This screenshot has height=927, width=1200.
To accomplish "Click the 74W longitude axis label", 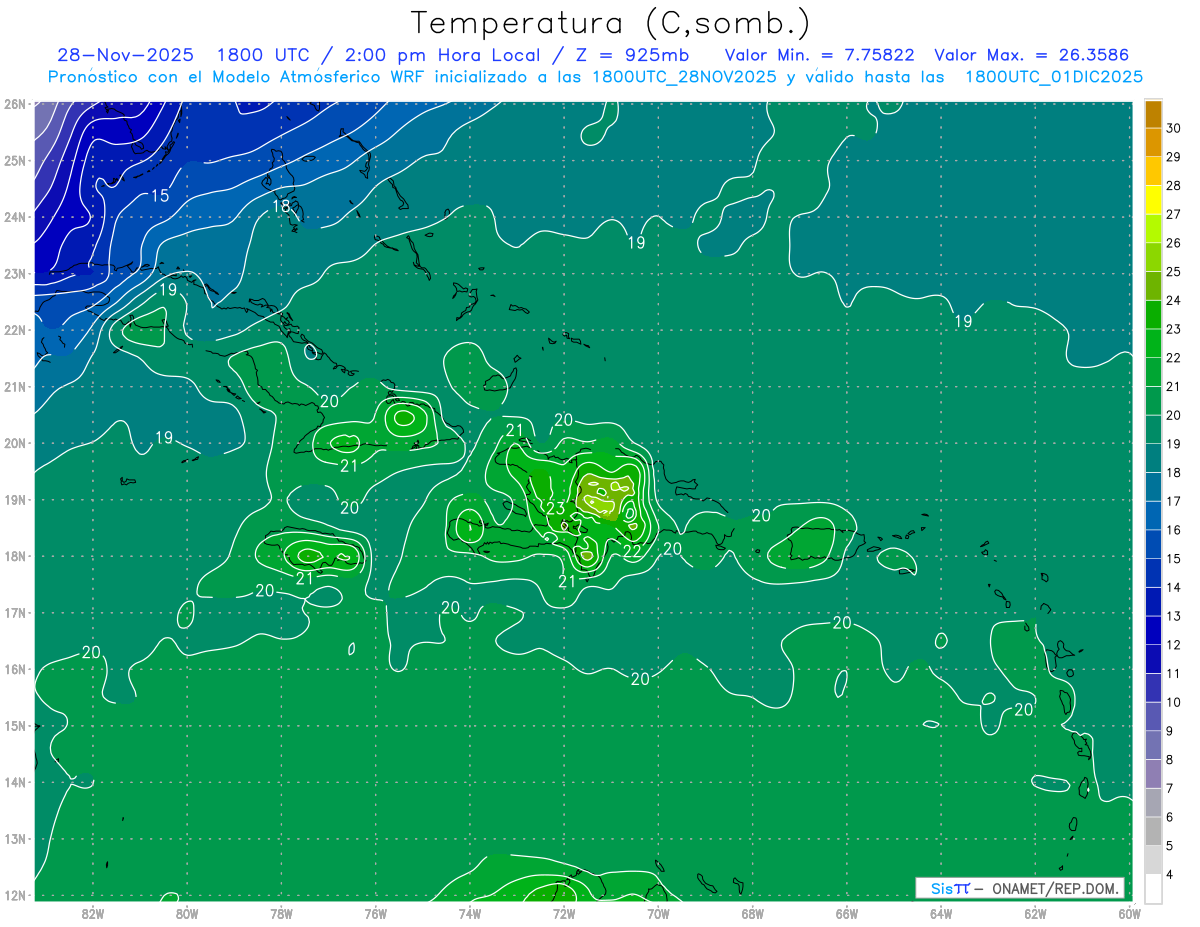I will pos(470,913).
